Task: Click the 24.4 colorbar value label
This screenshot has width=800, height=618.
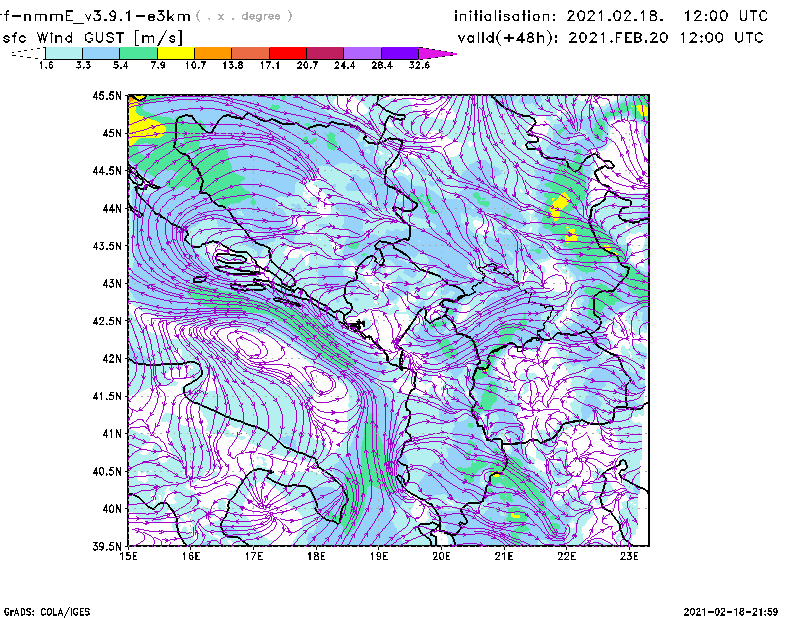Action: point(344,65)
